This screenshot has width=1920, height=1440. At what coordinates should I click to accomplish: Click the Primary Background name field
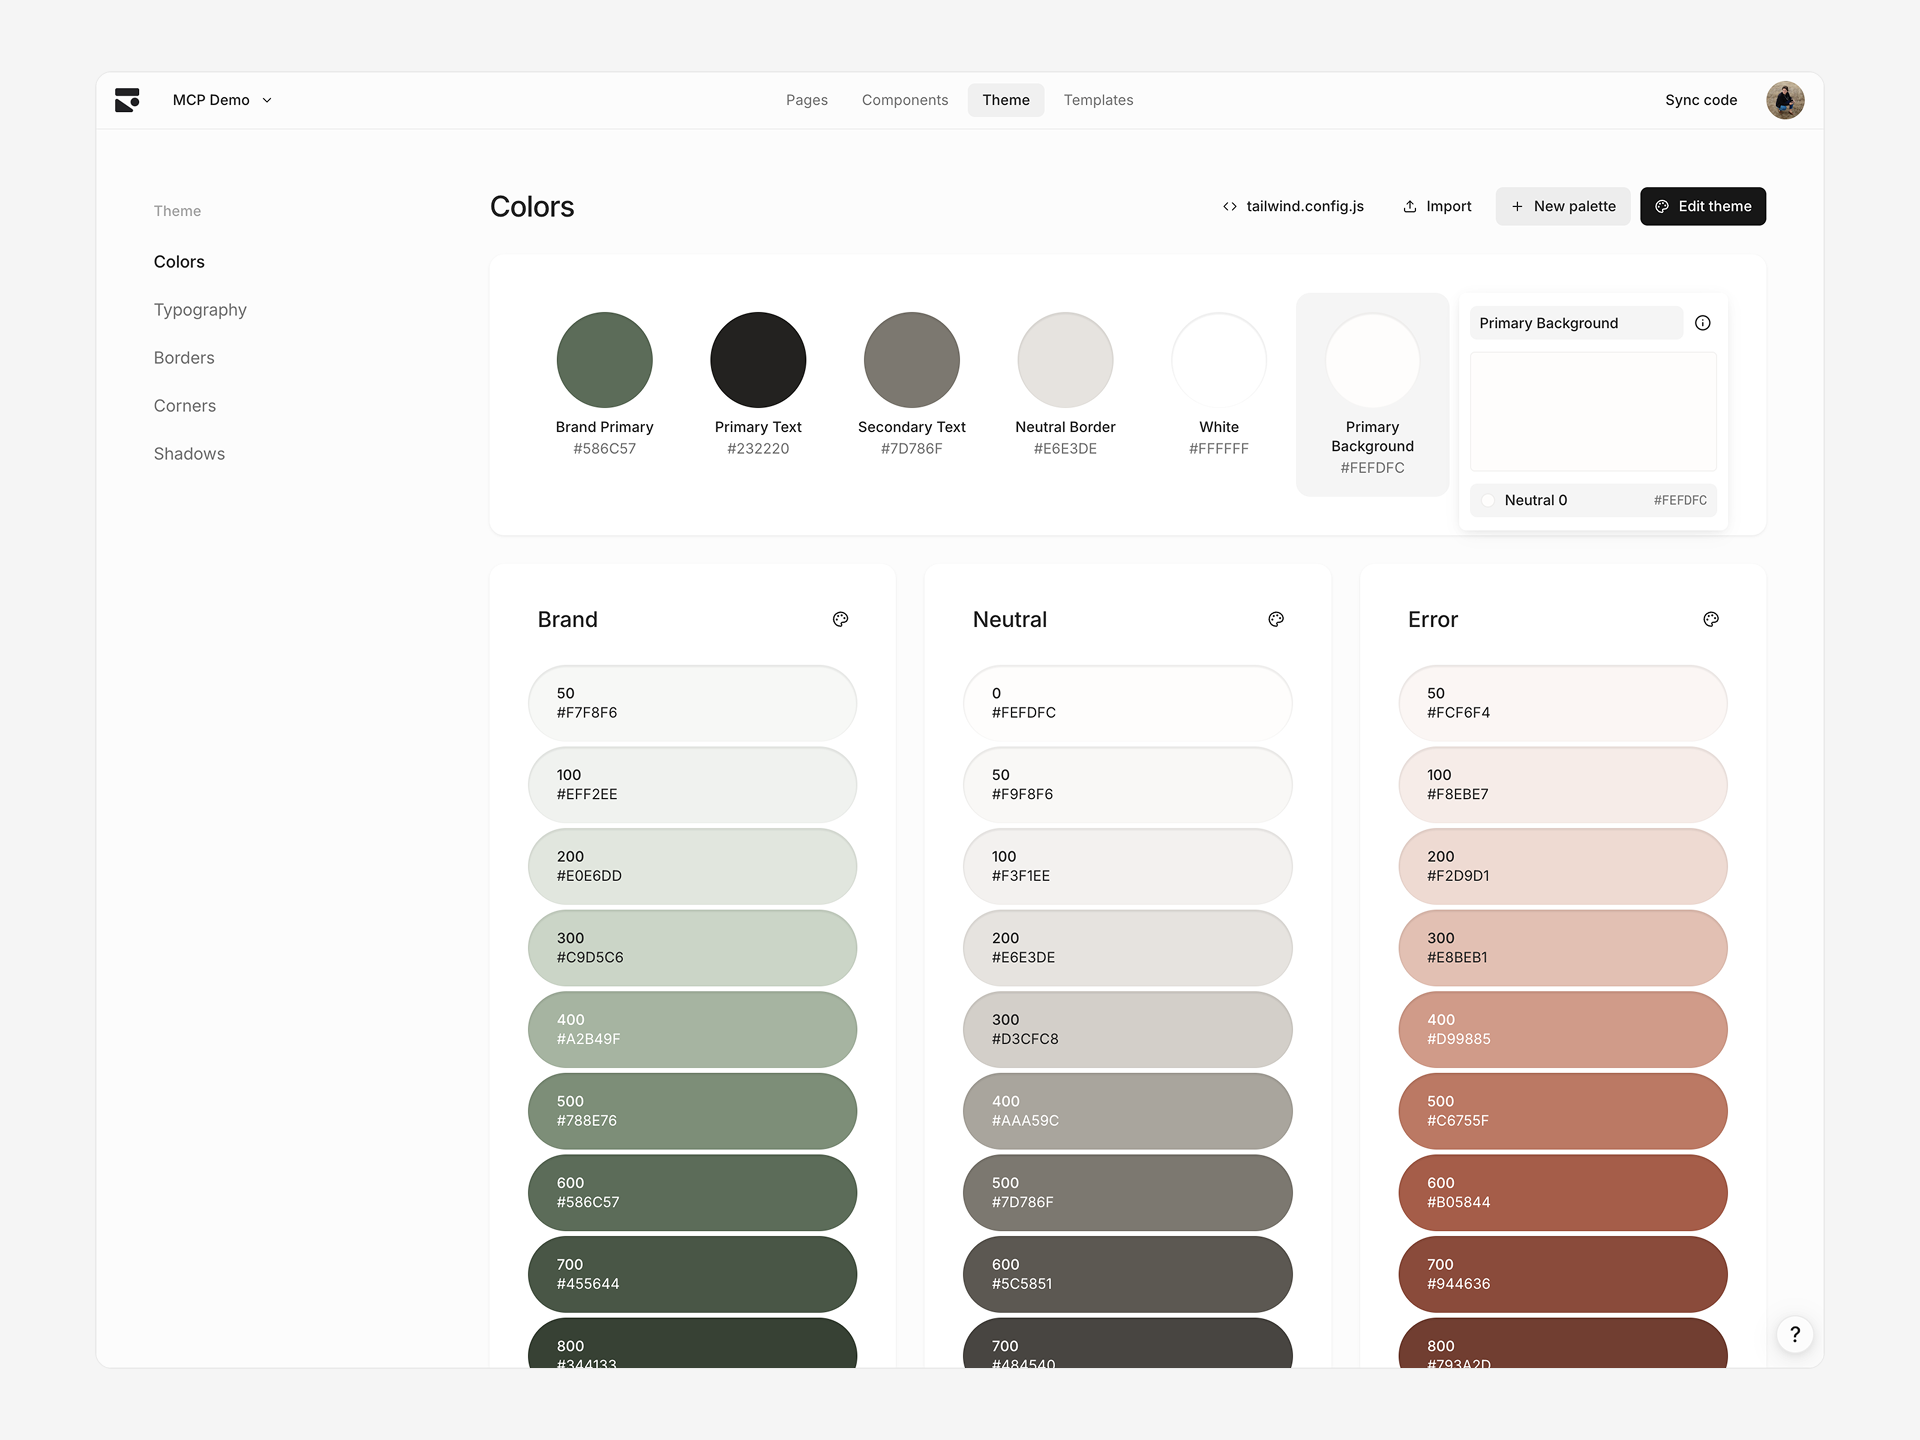(1576, 322)
